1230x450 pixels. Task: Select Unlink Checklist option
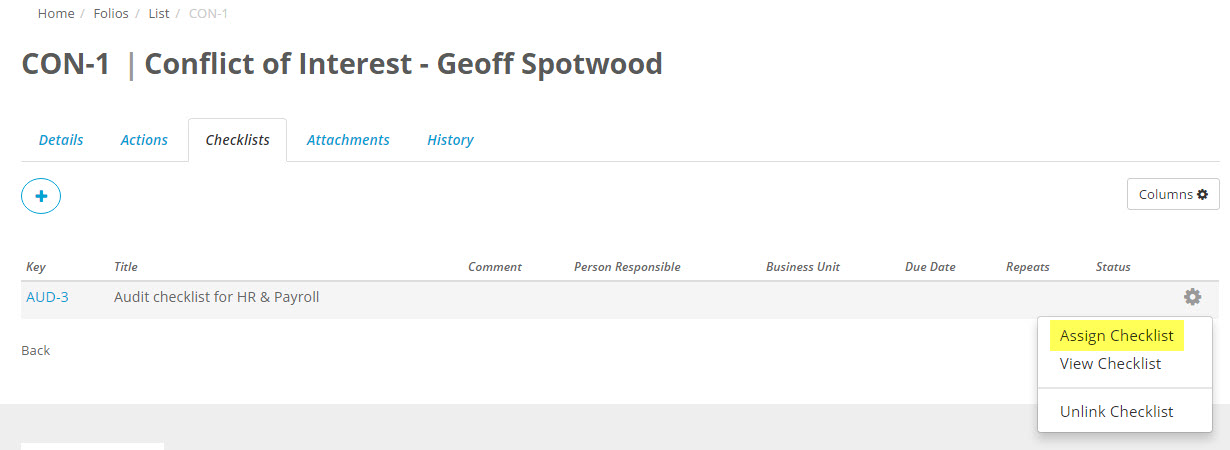pos(1116,412)
